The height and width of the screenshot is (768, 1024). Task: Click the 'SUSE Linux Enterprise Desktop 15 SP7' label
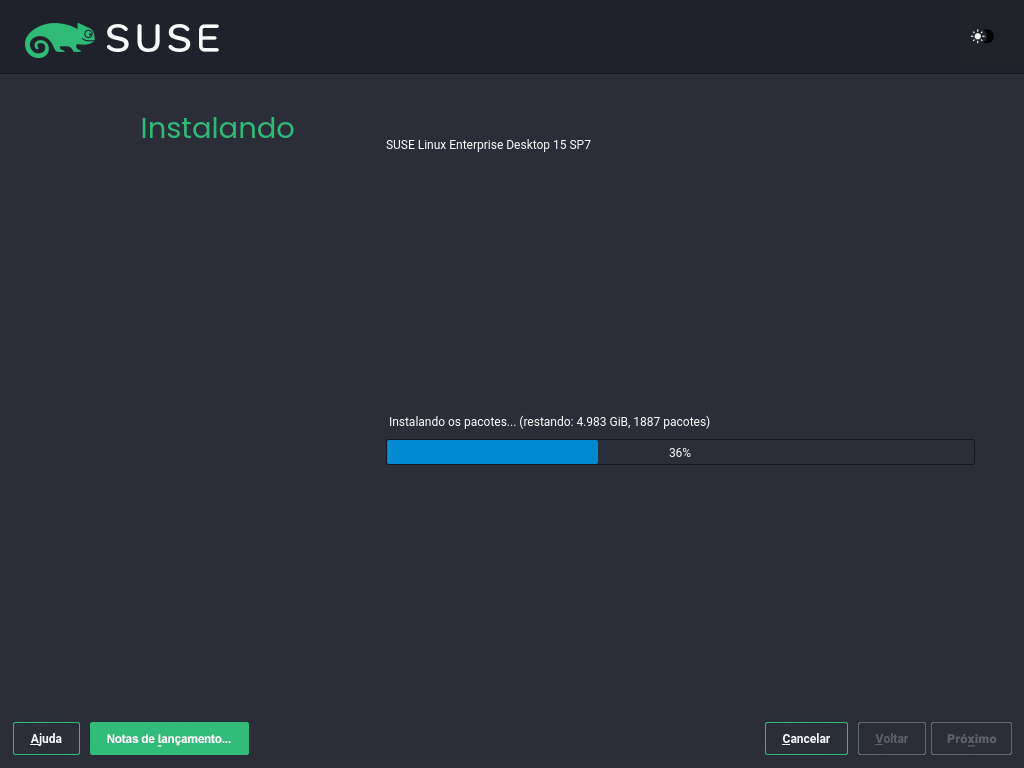(x=488, y=145)
